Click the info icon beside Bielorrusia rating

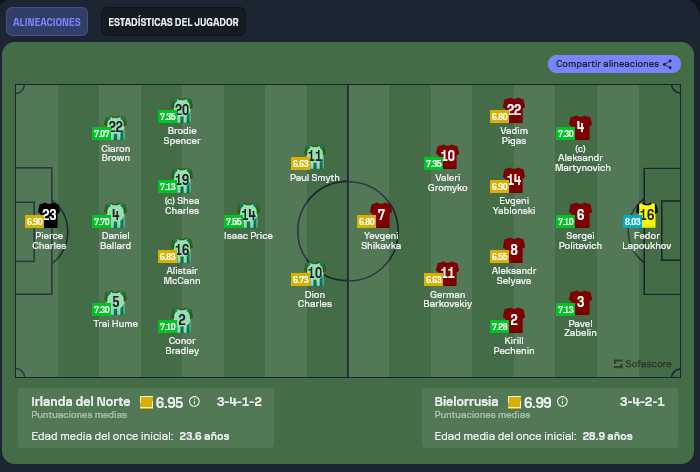pyautogui.click(x=561, y=402)
